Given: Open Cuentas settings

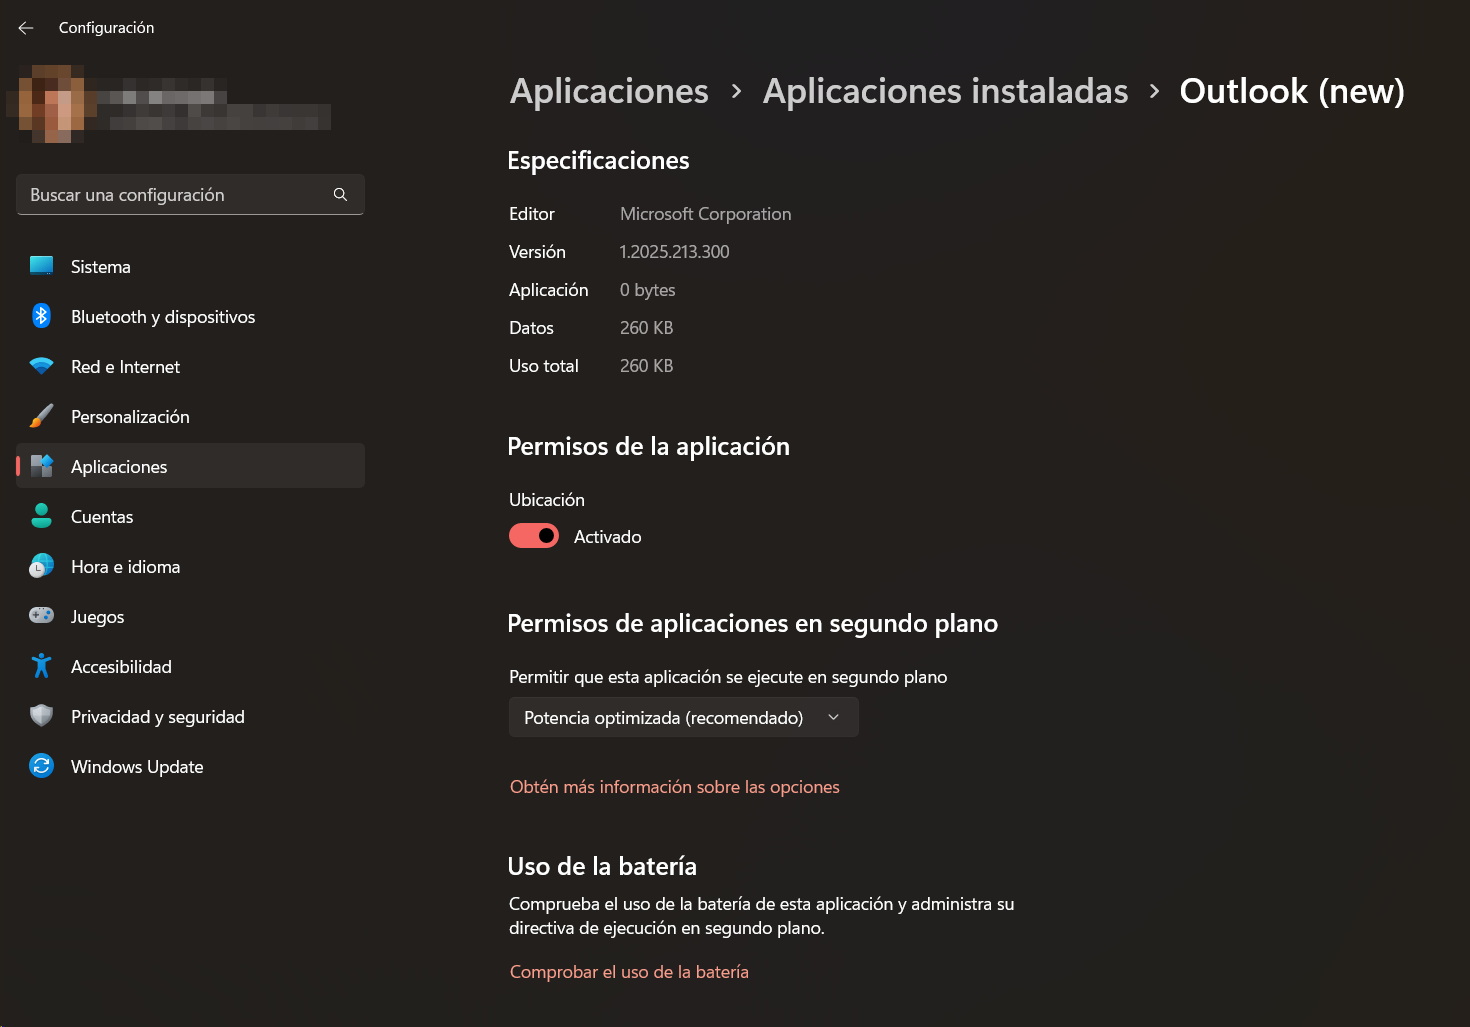Looking at the screenshot, I should [190, 516].
